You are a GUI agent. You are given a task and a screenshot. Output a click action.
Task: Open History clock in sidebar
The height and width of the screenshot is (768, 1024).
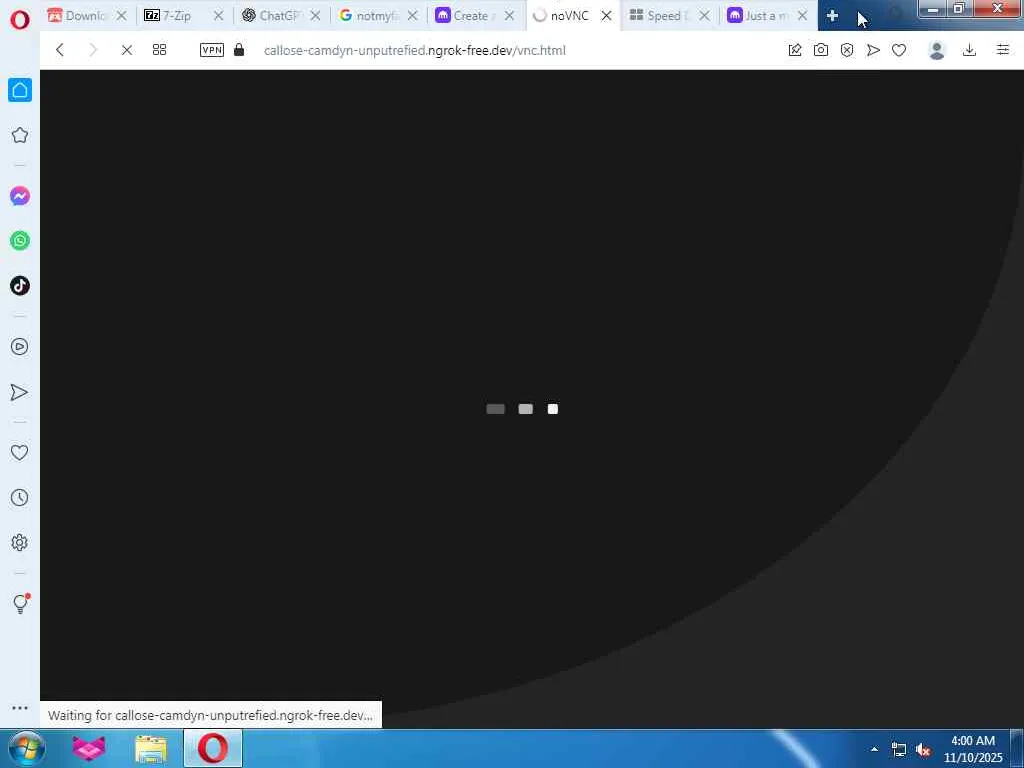pos(20,498)
